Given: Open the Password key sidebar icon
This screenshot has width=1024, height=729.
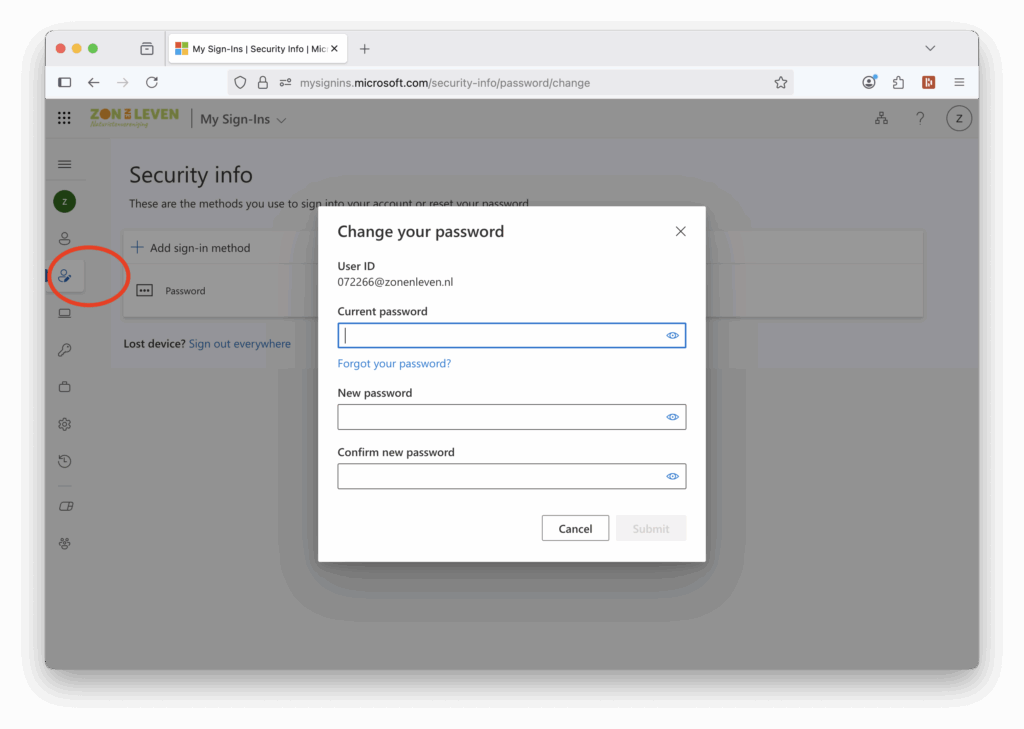Looking at the screenshot, I should [x=65, y=350].
